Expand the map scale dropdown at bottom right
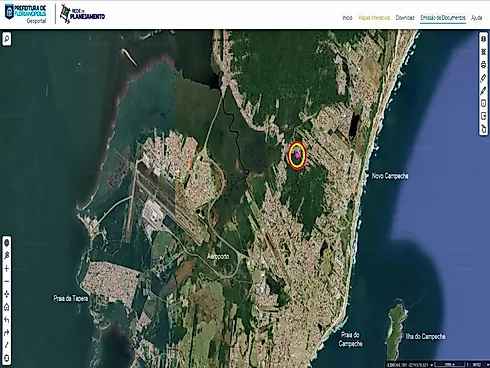Viewport: 490px width, 368px height. (x=488, y=365)
